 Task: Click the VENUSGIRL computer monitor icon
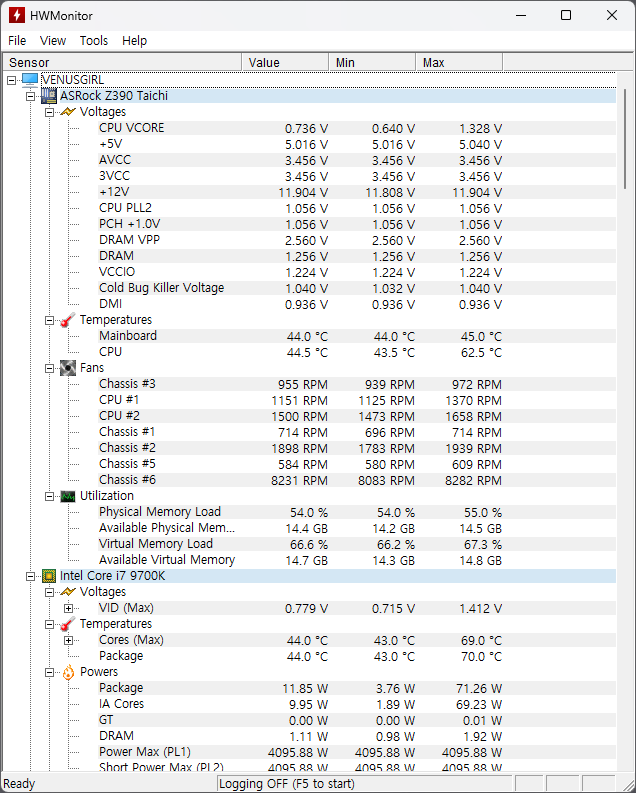coord(30,79)
